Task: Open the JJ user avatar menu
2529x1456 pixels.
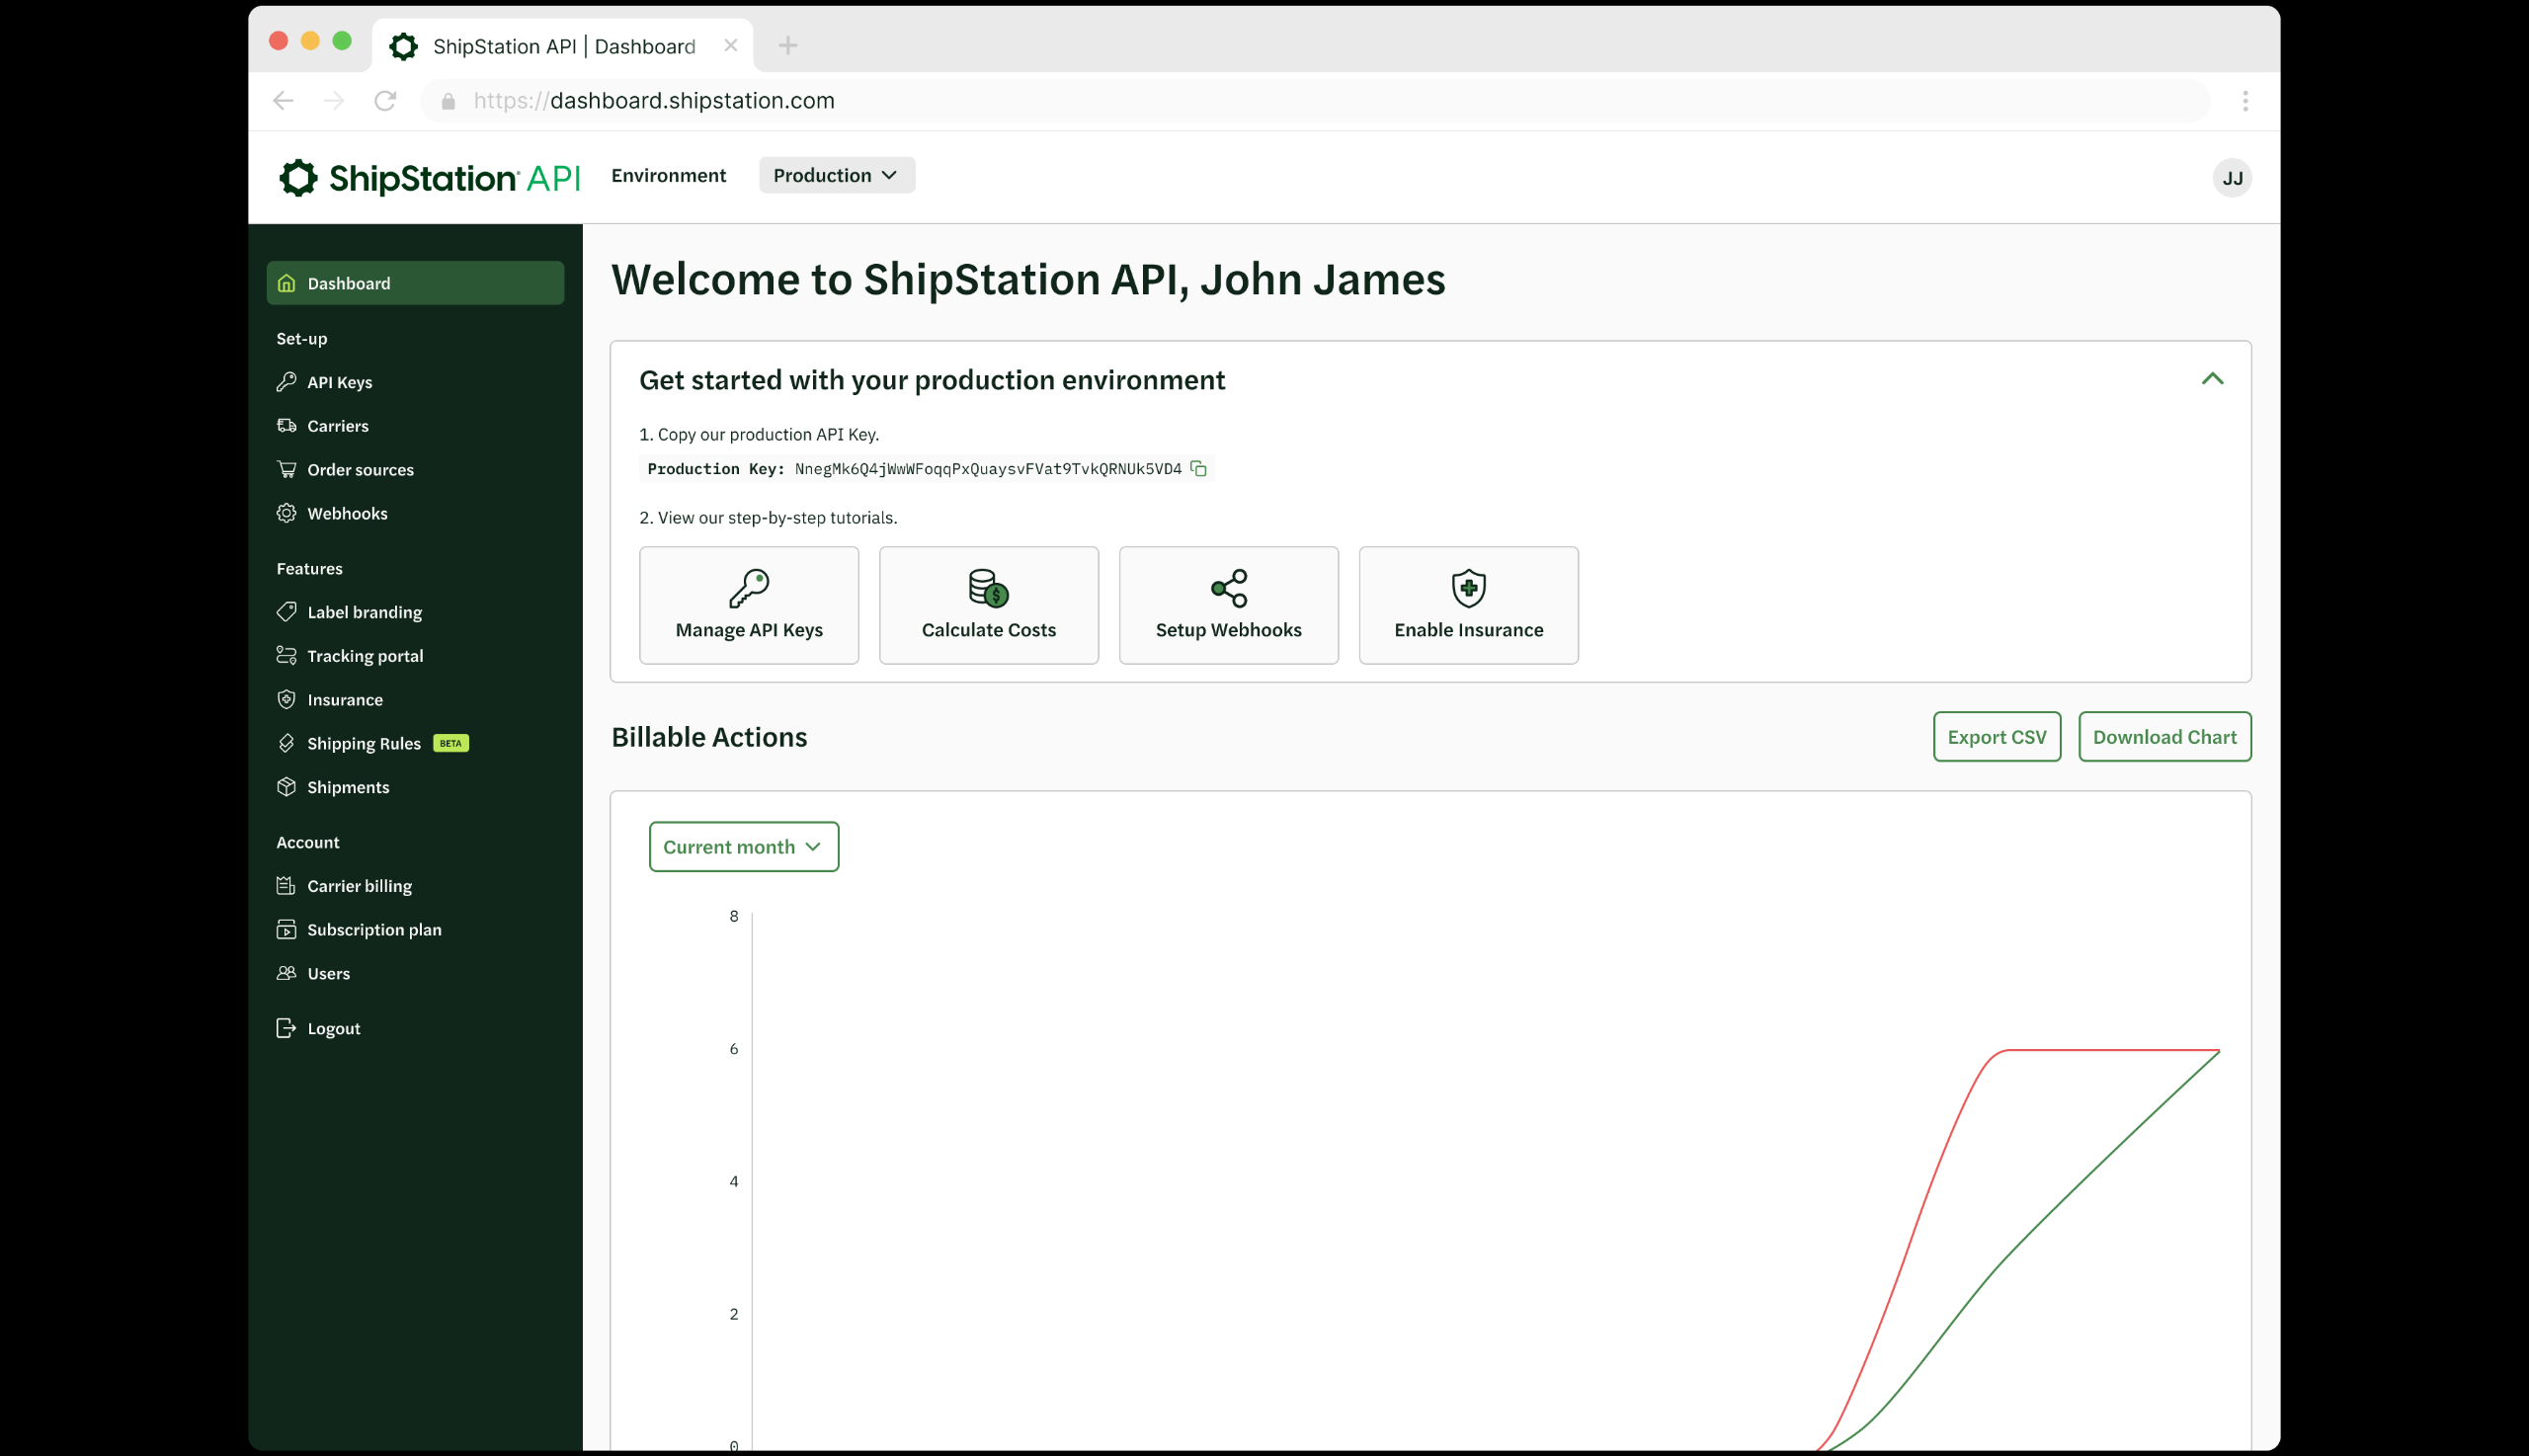Action: [2232, 178]
